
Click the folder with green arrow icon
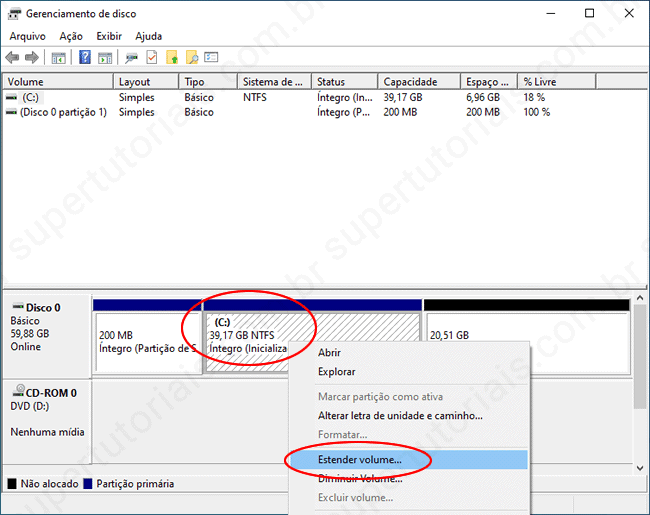click(172, 57)
